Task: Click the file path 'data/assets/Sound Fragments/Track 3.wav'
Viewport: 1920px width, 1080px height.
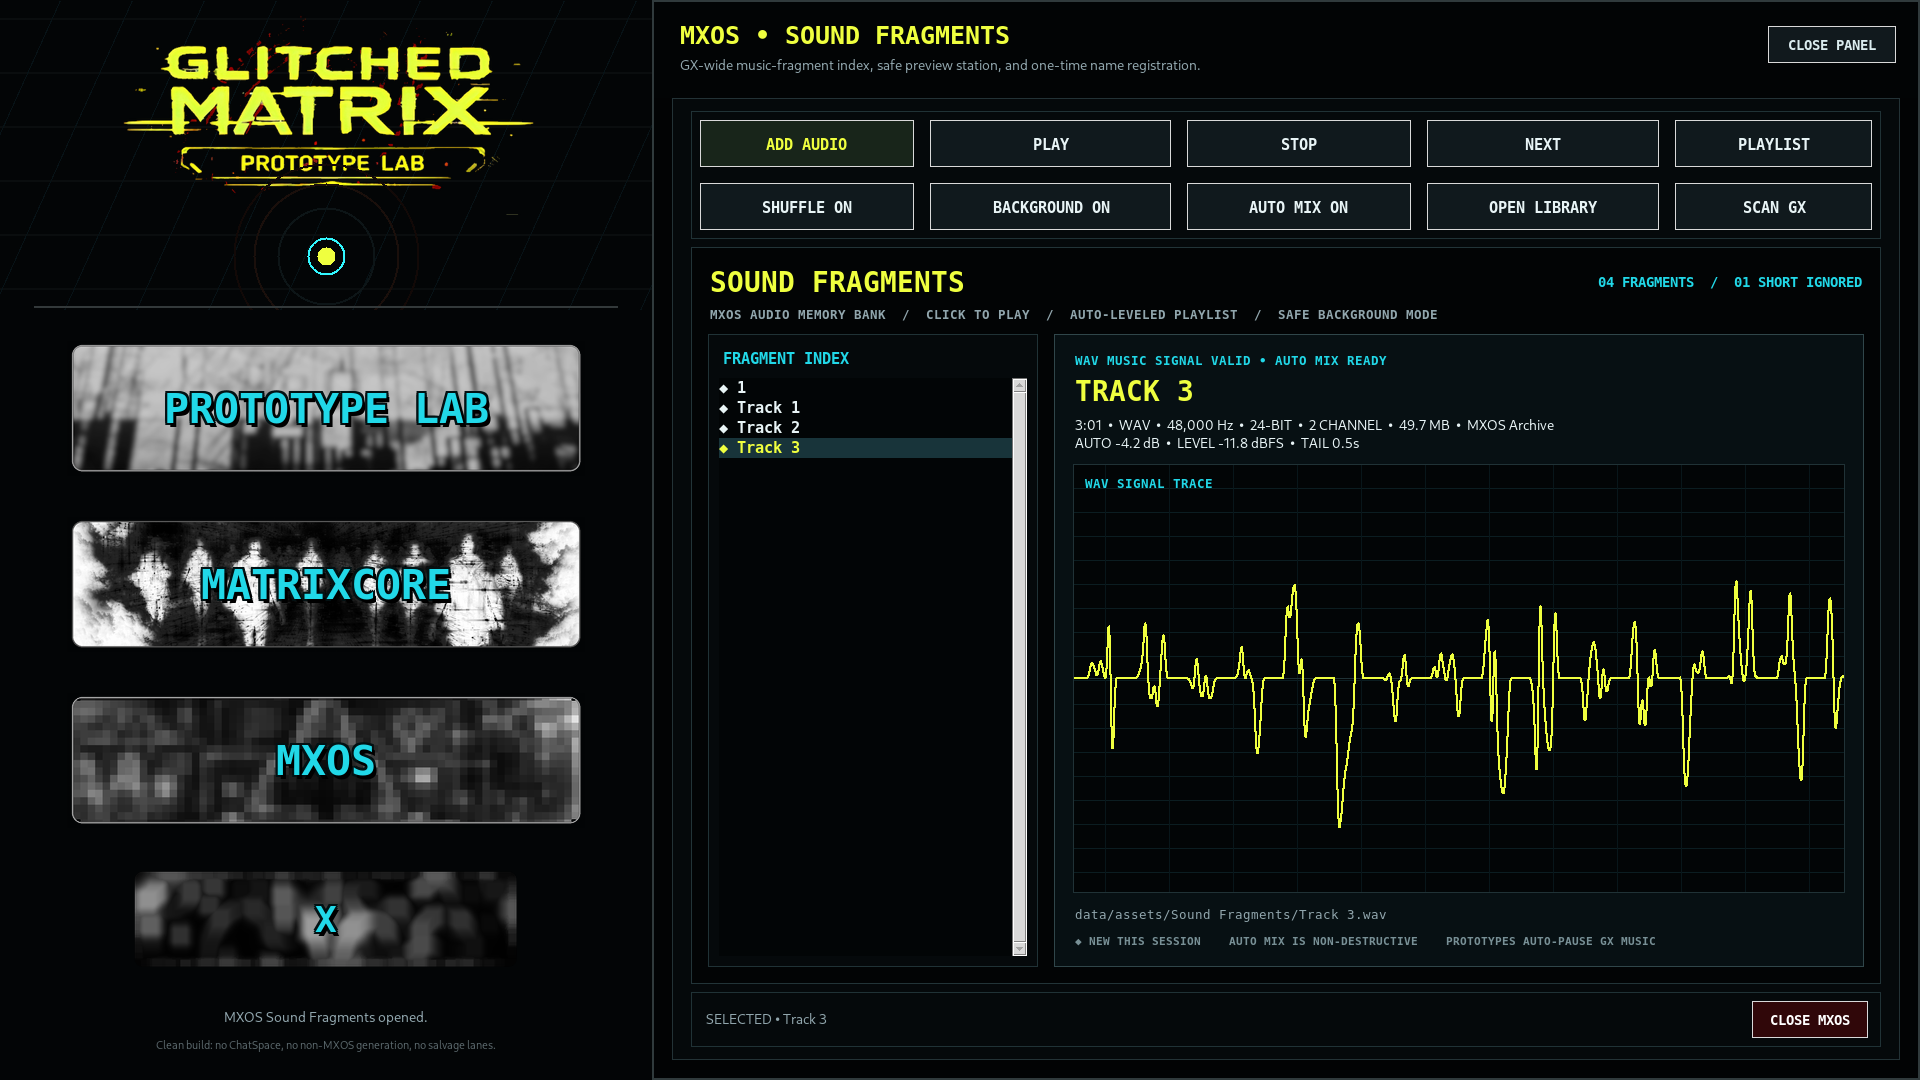Action: (x=1230, y=915)
